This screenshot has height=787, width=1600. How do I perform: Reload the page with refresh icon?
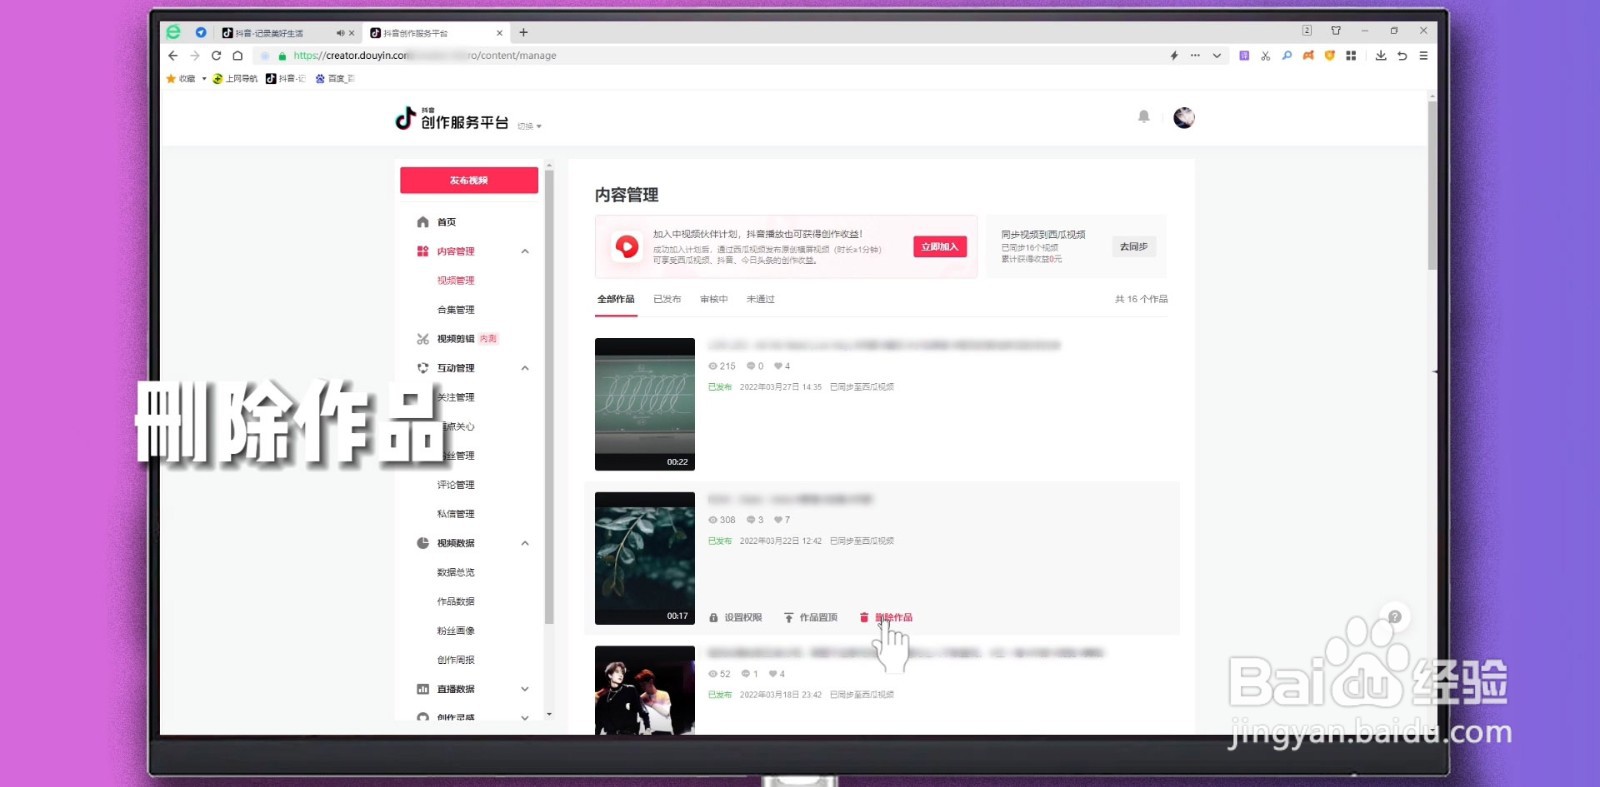[216, 56]
